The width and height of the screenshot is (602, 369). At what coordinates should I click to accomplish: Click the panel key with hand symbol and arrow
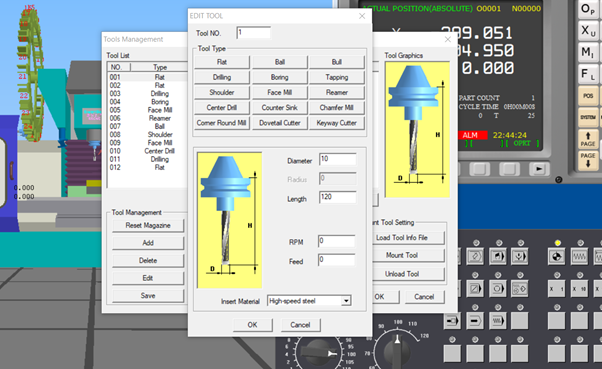point(498,256)
